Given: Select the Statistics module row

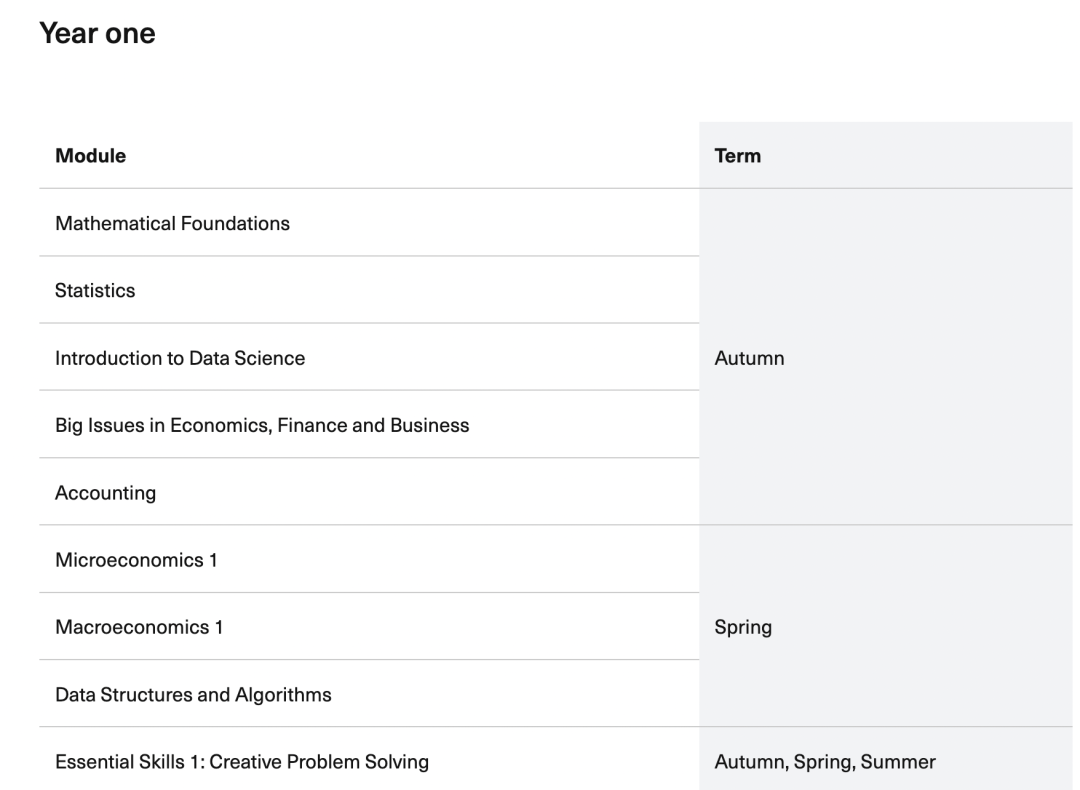Looking at the screenshot, I should click(x=95, y=291).
